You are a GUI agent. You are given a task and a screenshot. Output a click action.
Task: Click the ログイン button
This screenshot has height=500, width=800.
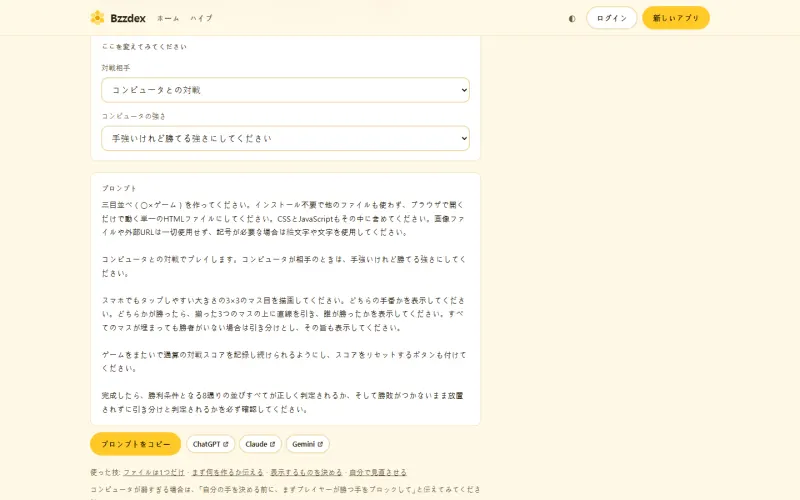point(611,18)
